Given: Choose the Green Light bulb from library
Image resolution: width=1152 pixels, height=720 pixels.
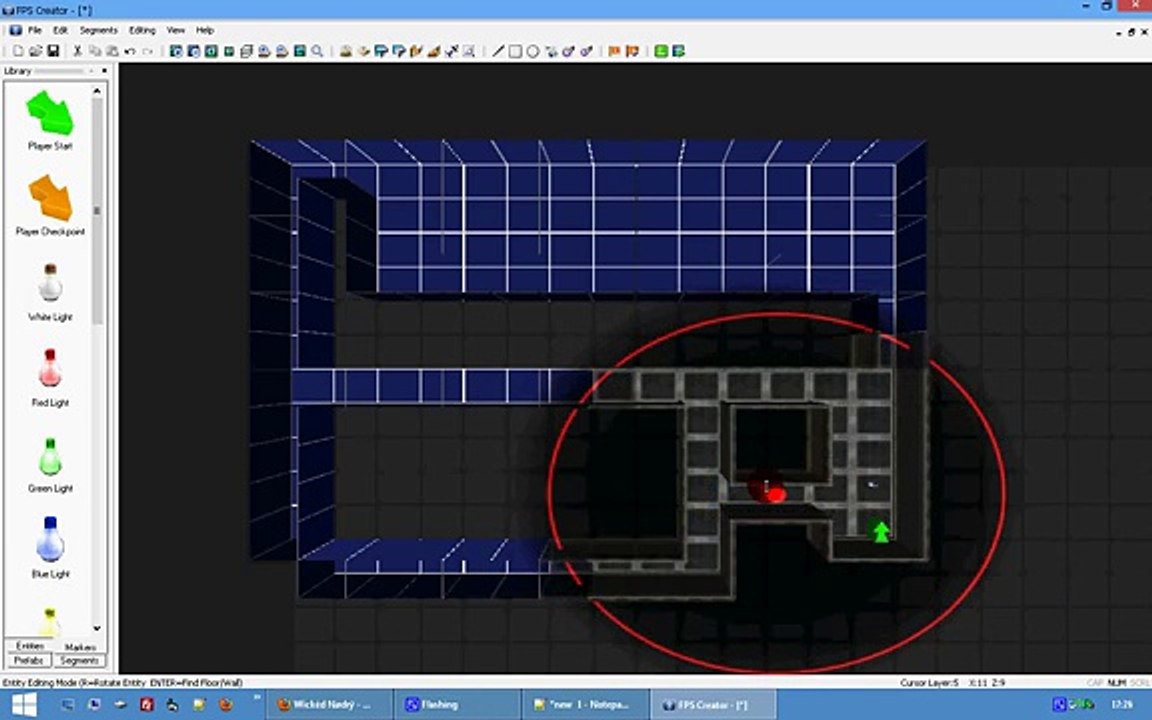Looking at the screenshot, I should (x=50, y=456).
